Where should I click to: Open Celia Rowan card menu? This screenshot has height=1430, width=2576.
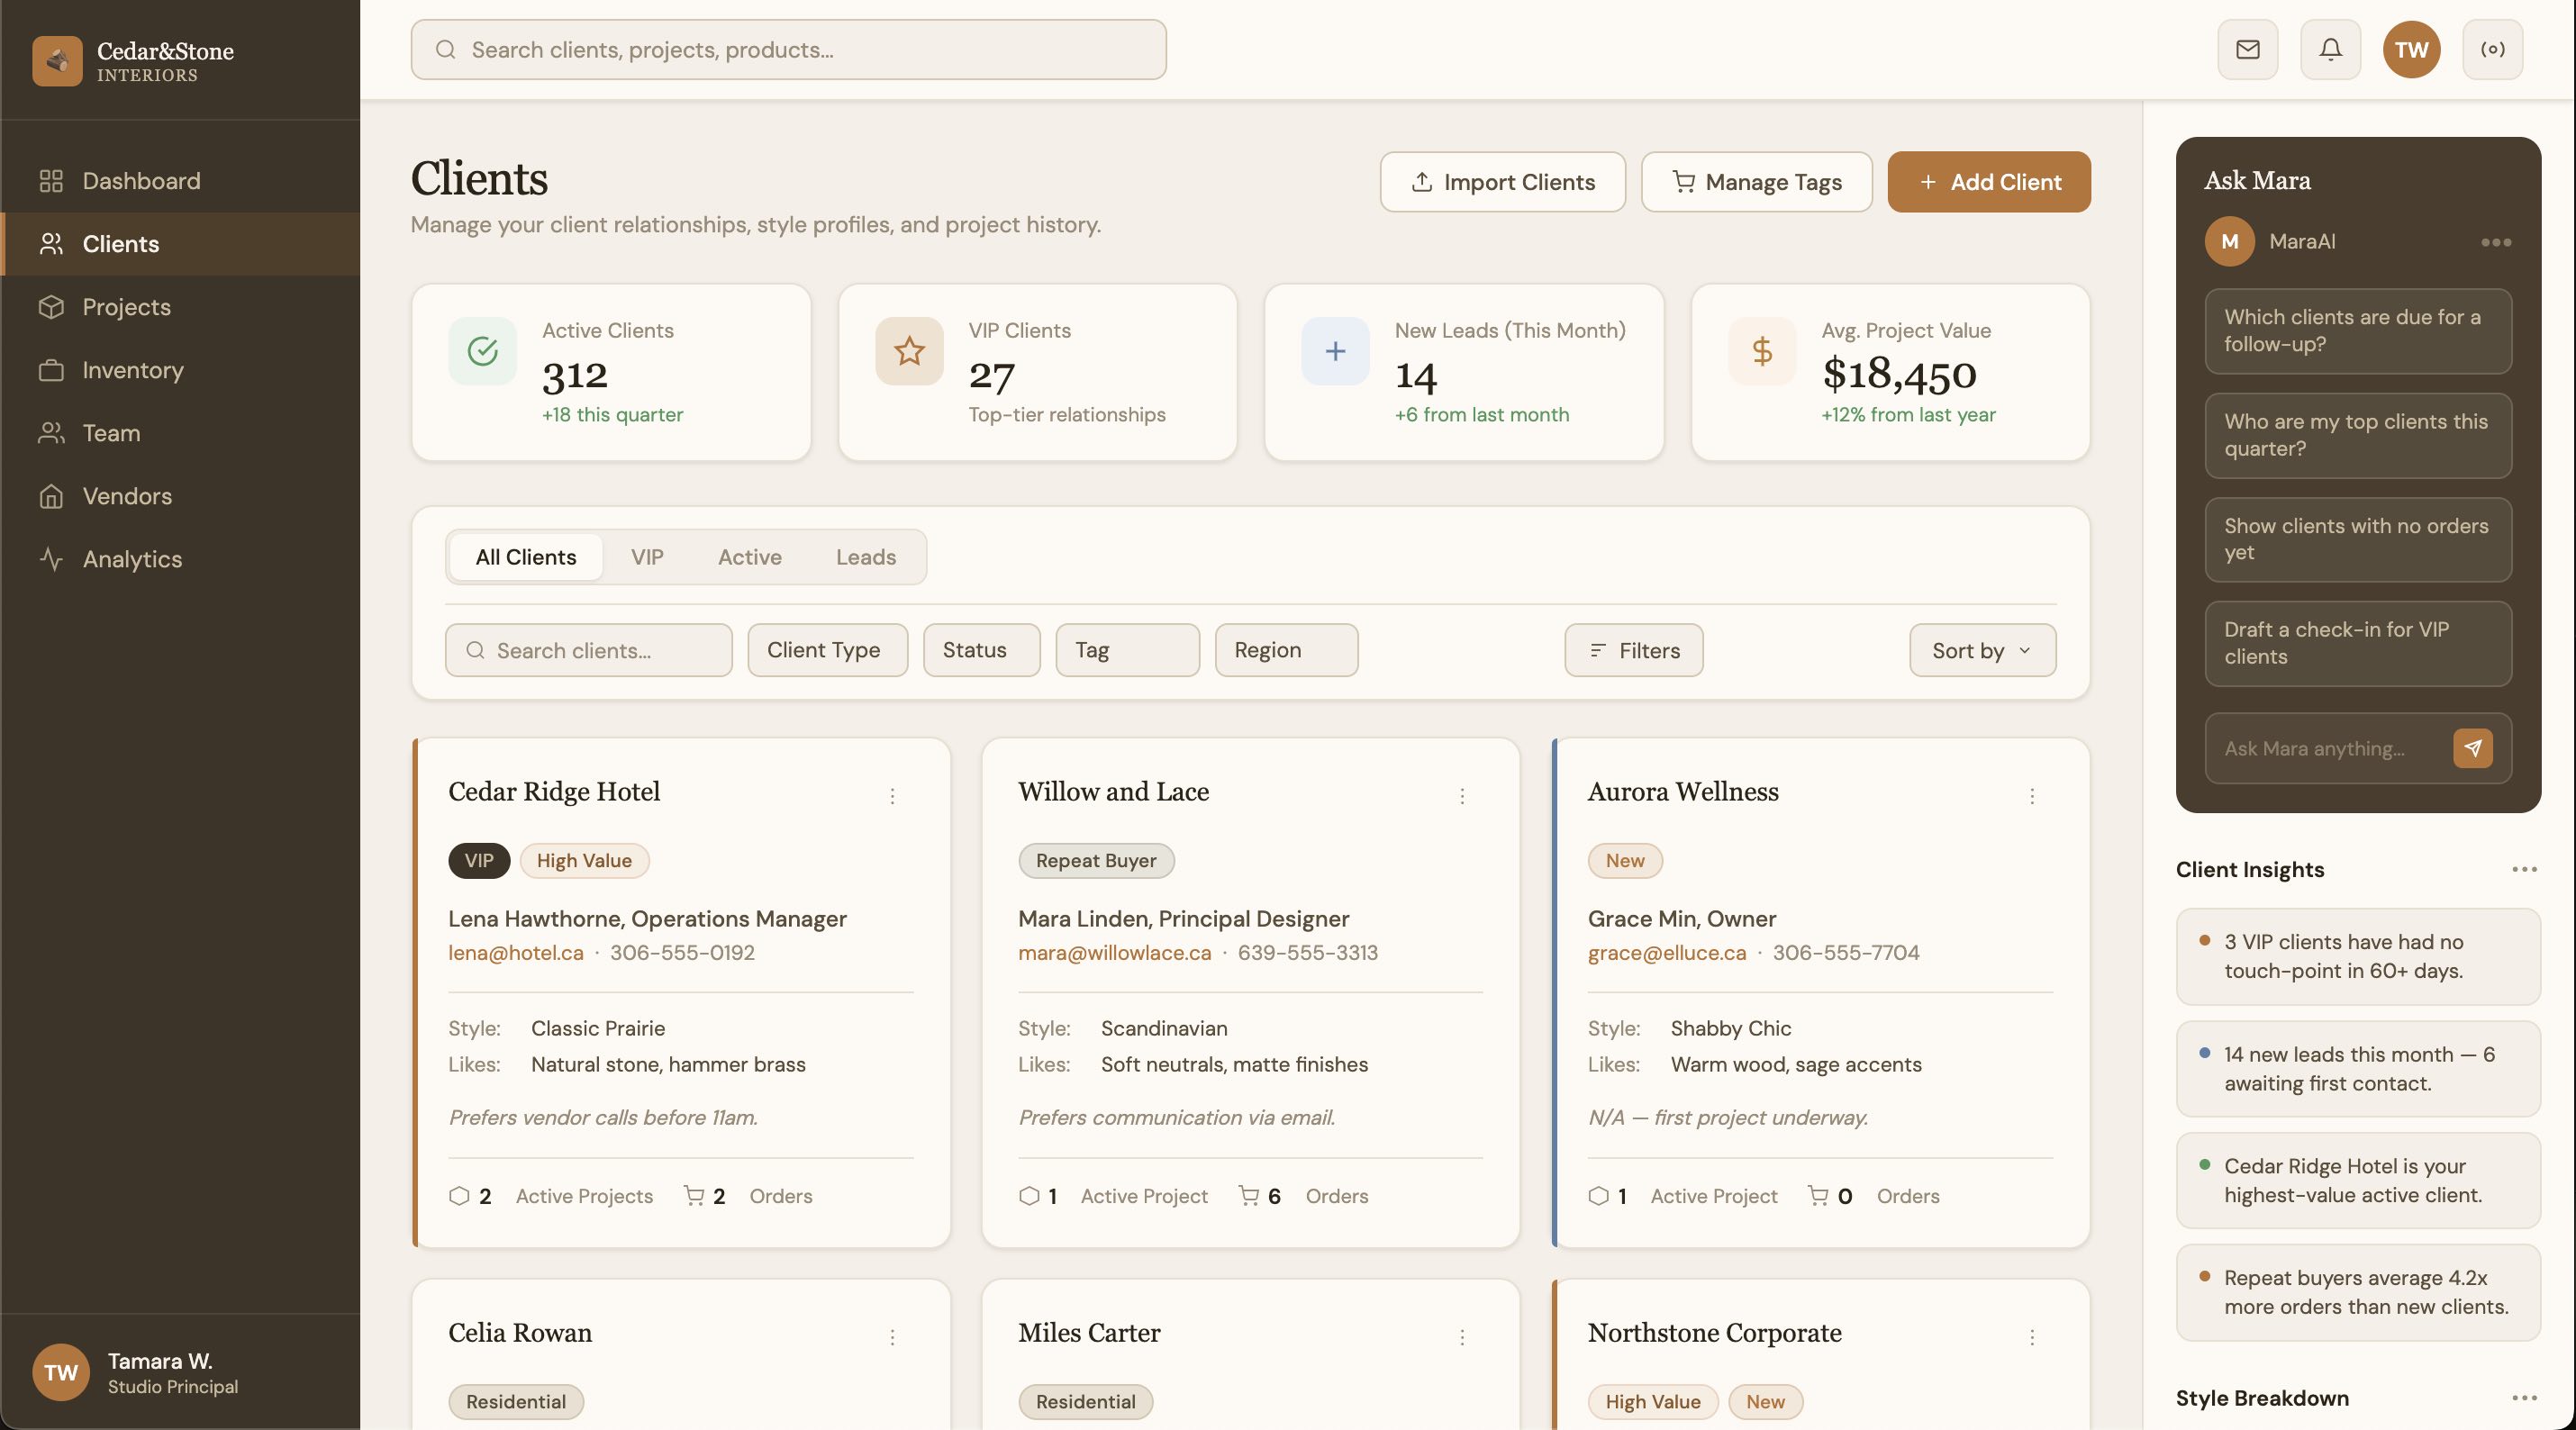click(x=892, y=1337)
